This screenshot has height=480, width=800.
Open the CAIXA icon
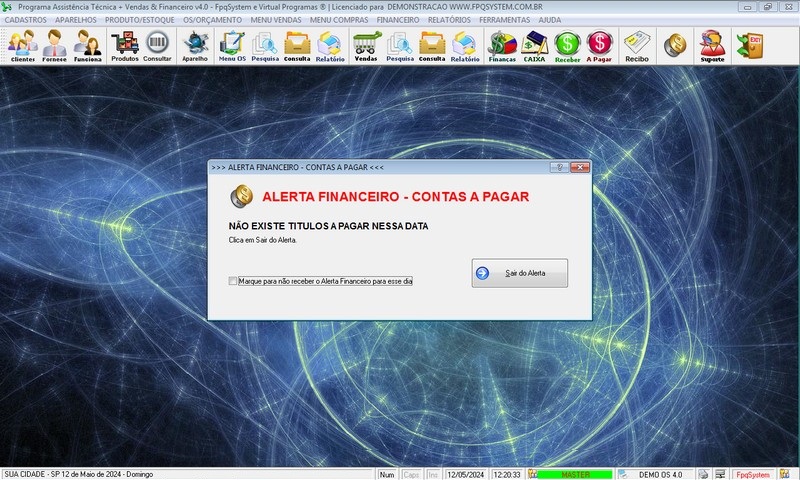coord(534,45)
